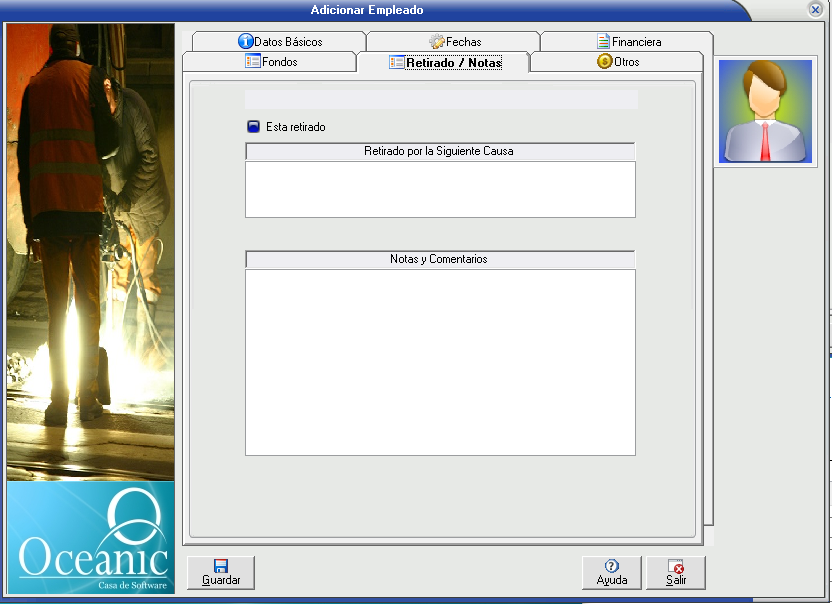Image resolution: width=832 pixels, height=604 pixels.
Task: Toggle the Esta retirado checkbox
Action: 252,127
